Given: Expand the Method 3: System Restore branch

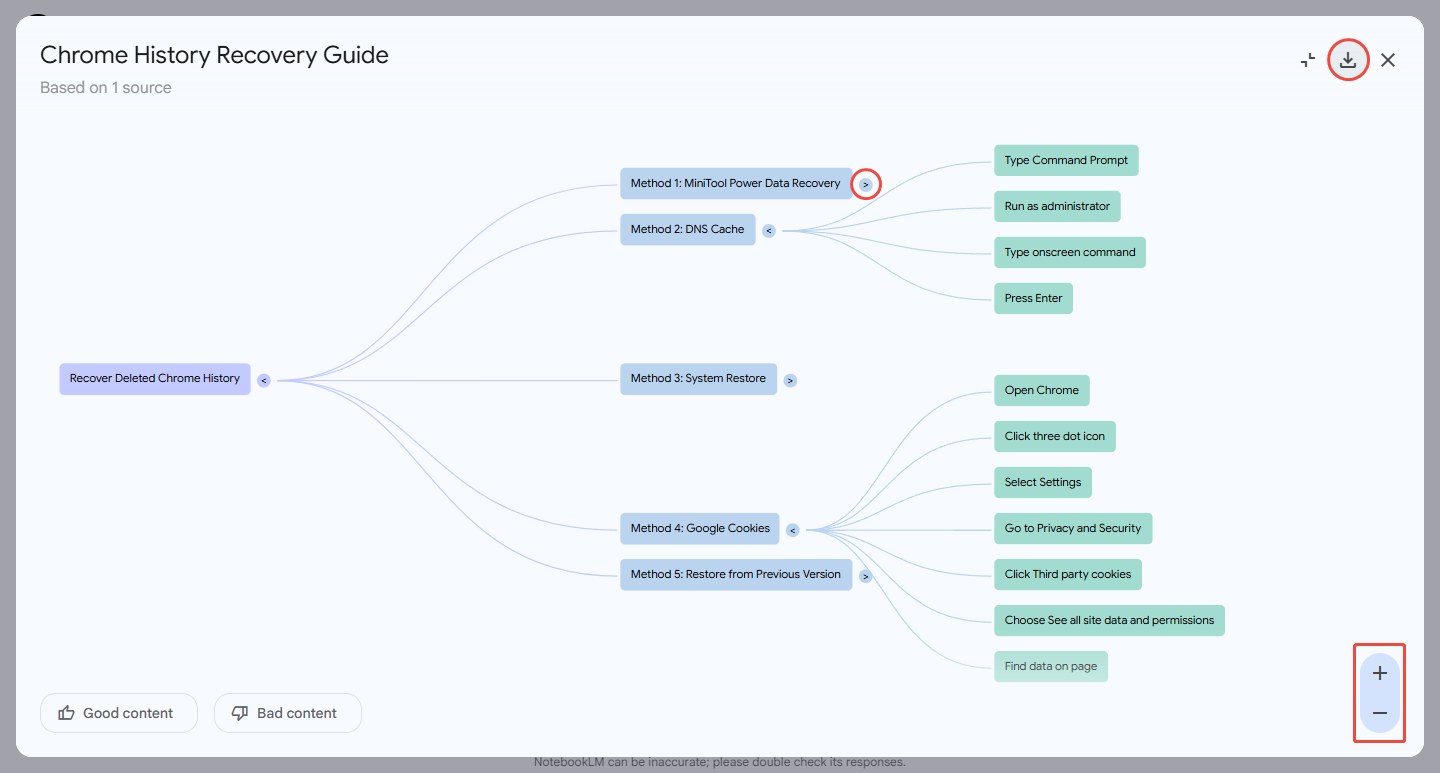Looking at the screenshot, I should tap(790, 380).
